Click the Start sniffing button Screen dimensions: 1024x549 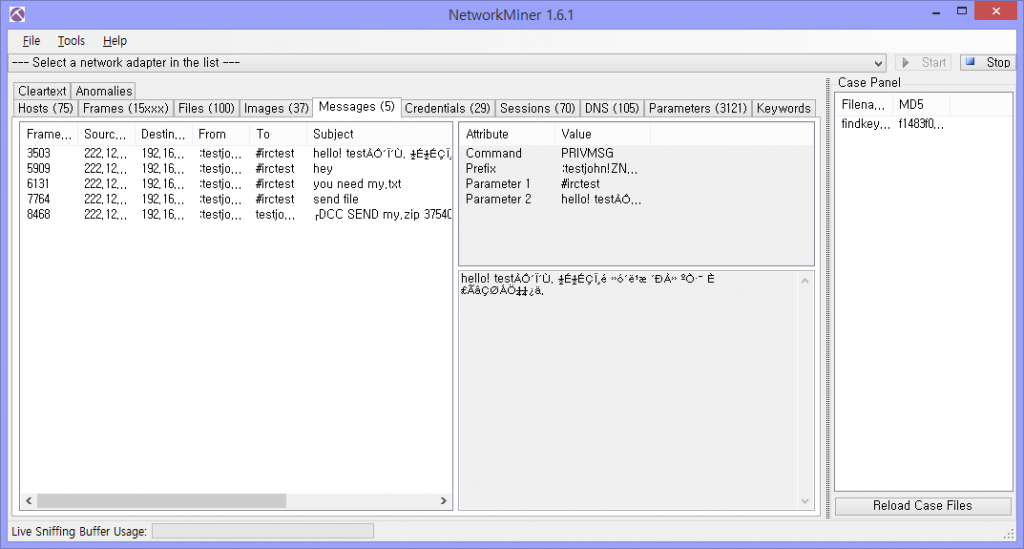click(x=923, y=63)
